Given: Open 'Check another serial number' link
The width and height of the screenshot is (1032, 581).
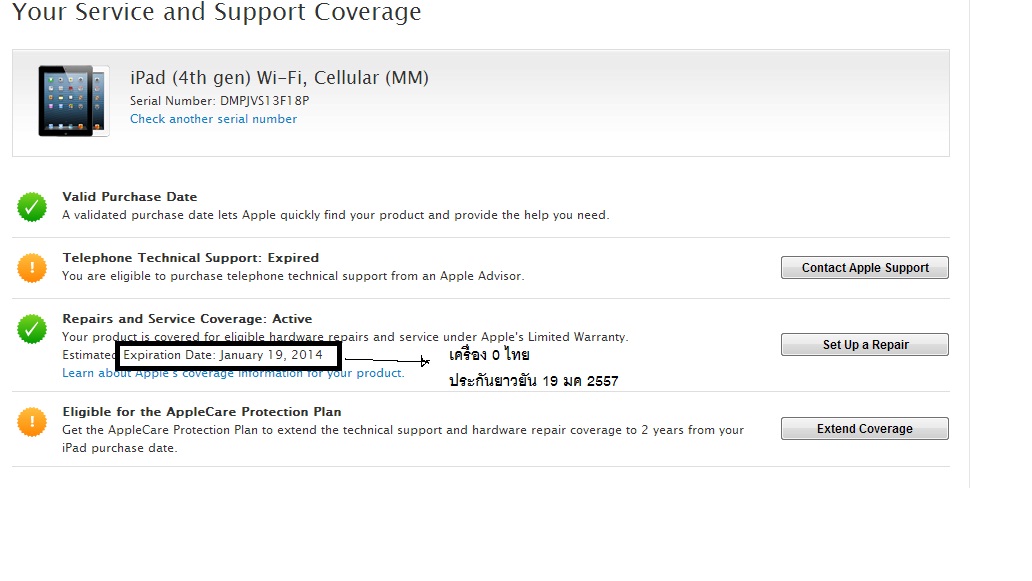Looking at the screenshot, I should coord(213,119).
